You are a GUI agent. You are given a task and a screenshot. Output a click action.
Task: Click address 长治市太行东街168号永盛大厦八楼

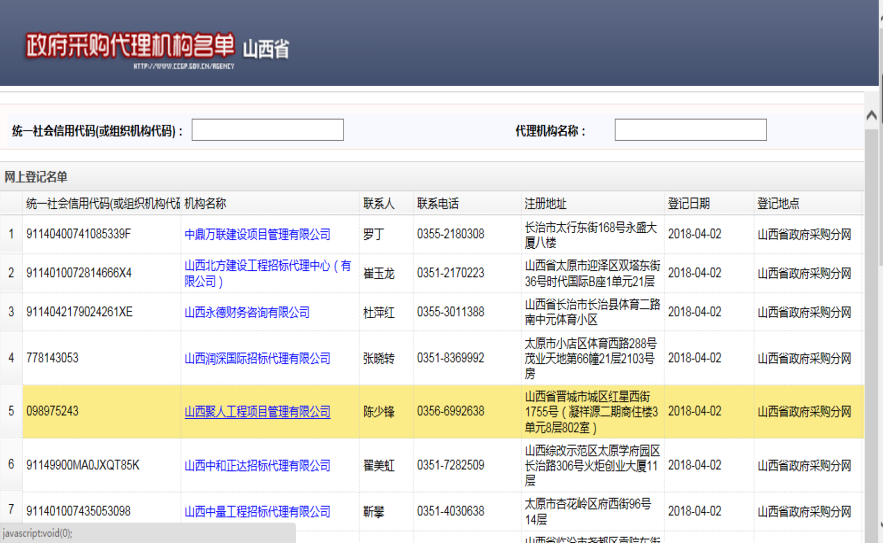point(591,235)
